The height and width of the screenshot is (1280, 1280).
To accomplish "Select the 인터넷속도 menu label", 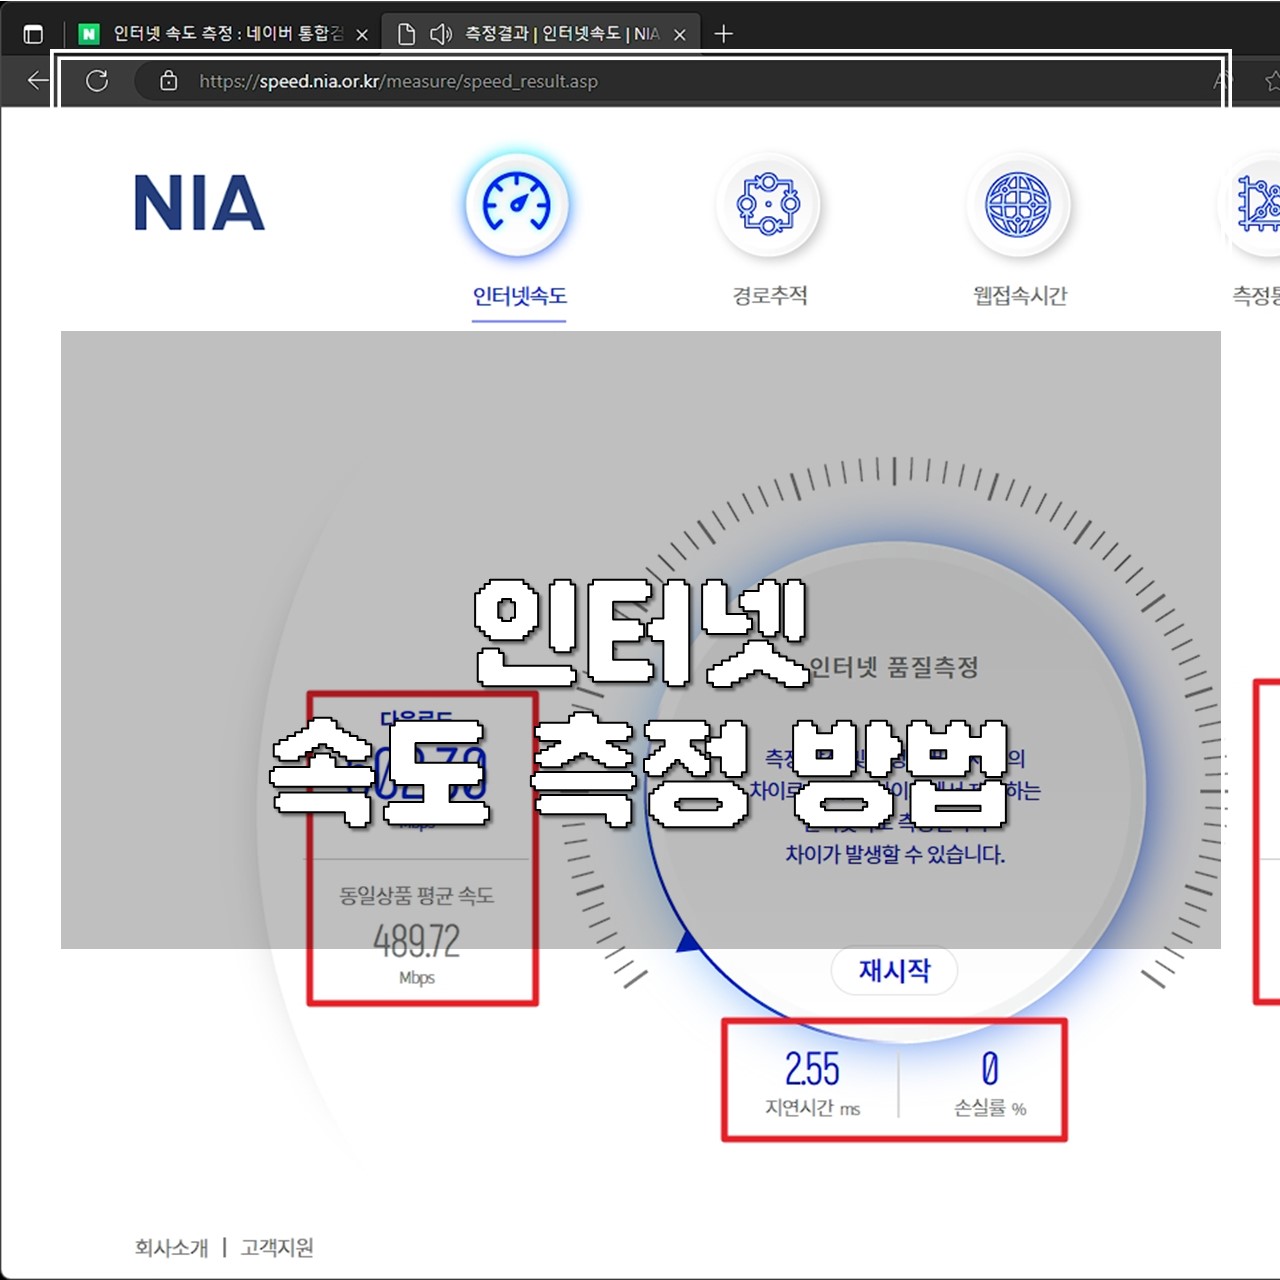I will pyautogui.click(x=520, y=296).
